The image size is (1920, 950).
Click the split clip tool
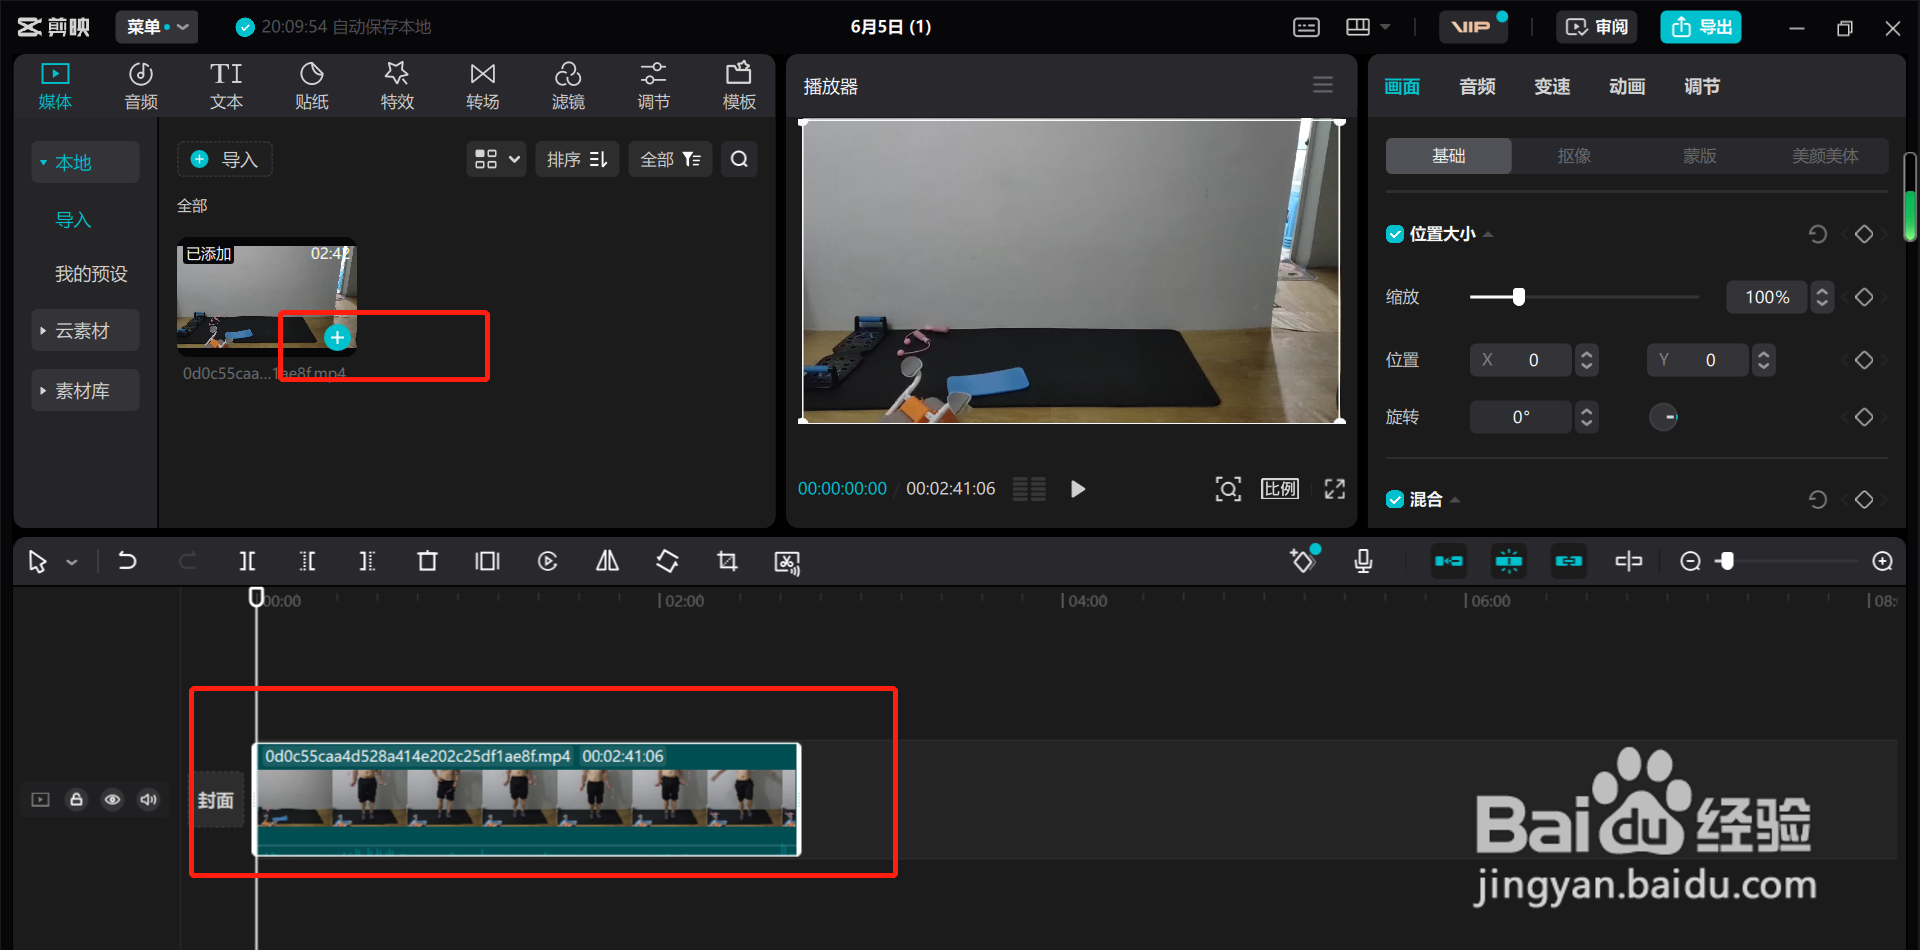tap(247, 561)
